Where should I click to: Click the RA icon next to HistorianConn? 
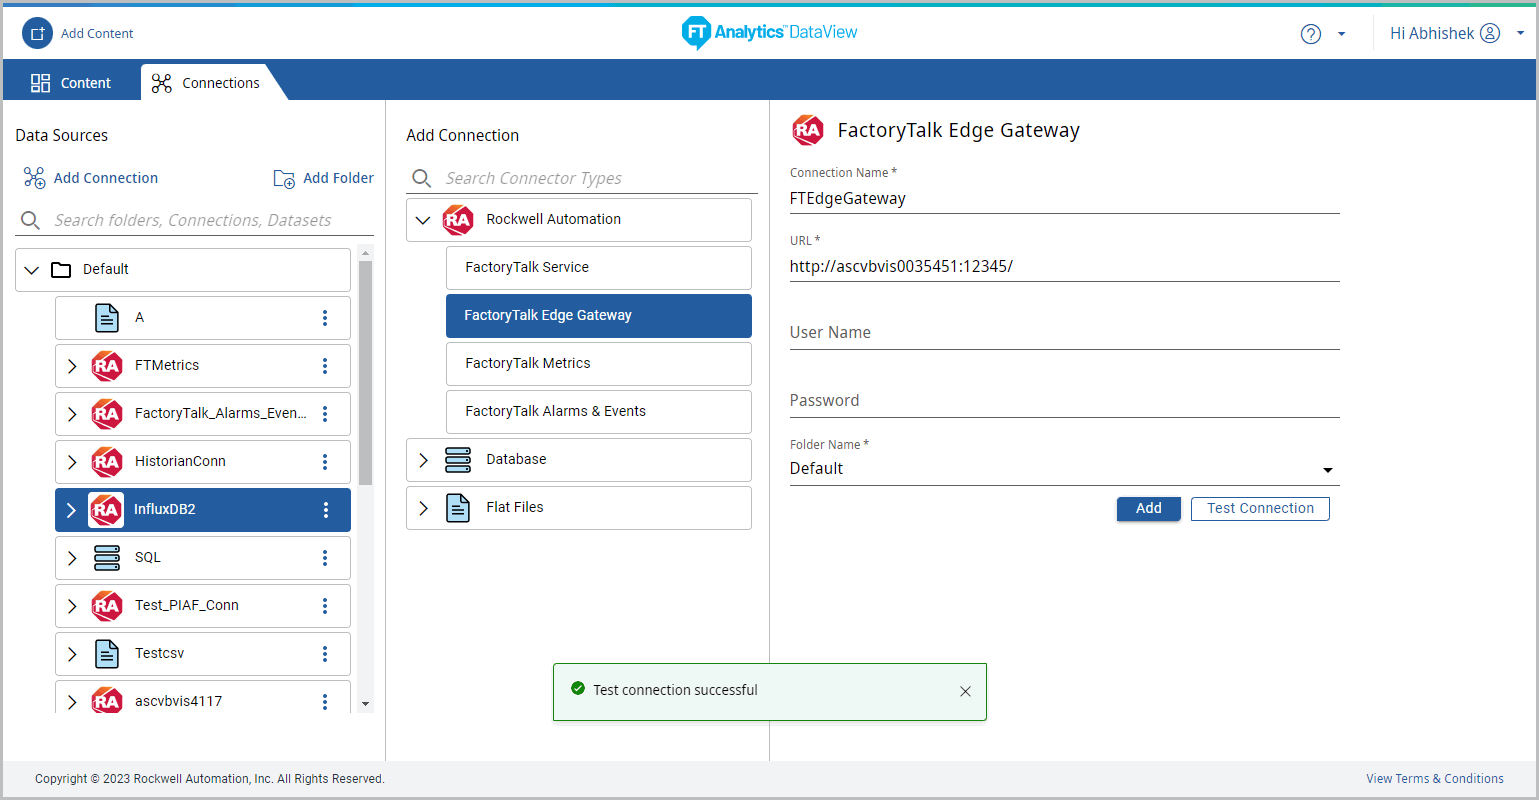(107, 462)
